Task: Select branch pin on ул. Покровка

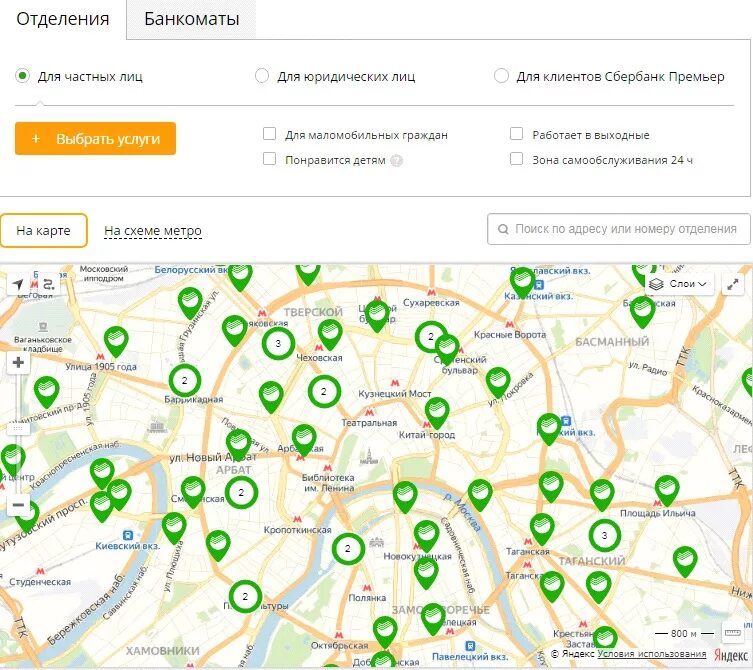Action: click(498, 382)
